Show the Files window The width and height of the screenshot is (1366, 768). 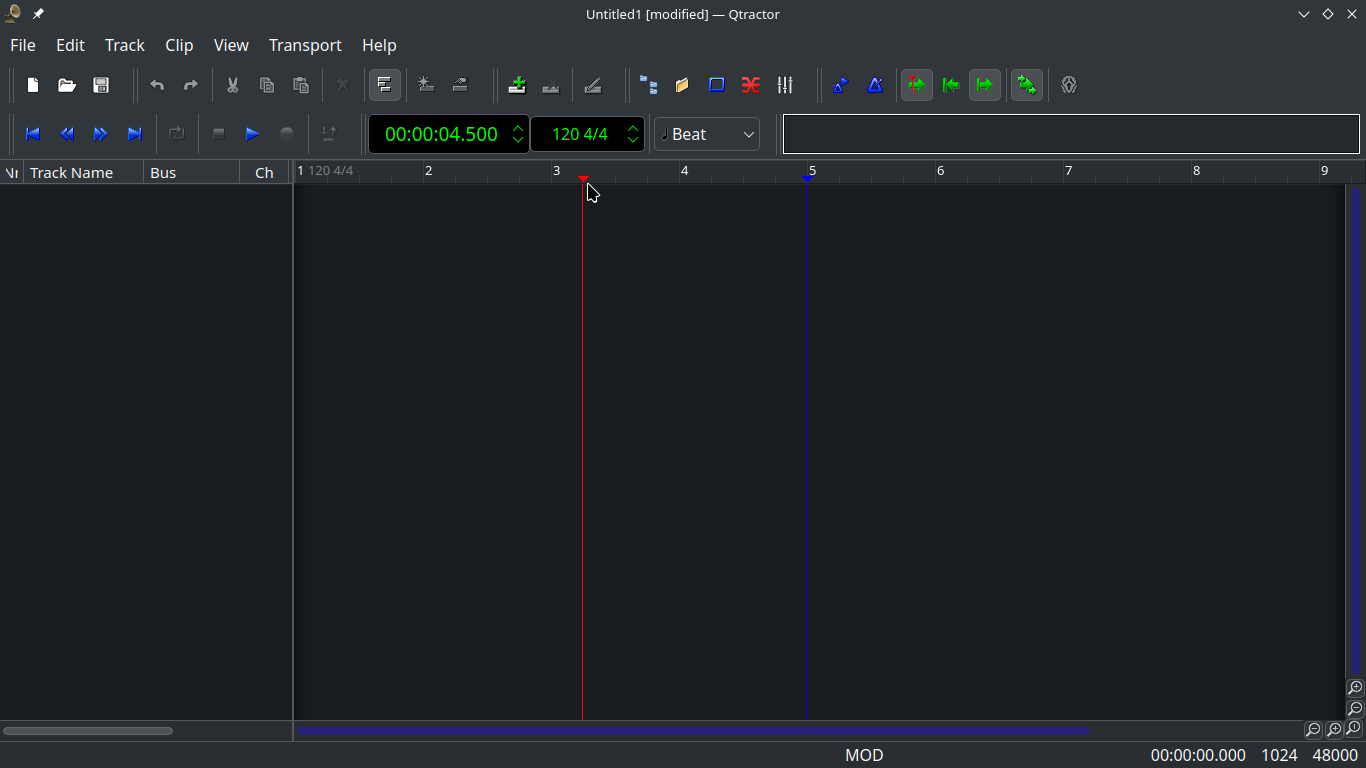click(649, 85)
